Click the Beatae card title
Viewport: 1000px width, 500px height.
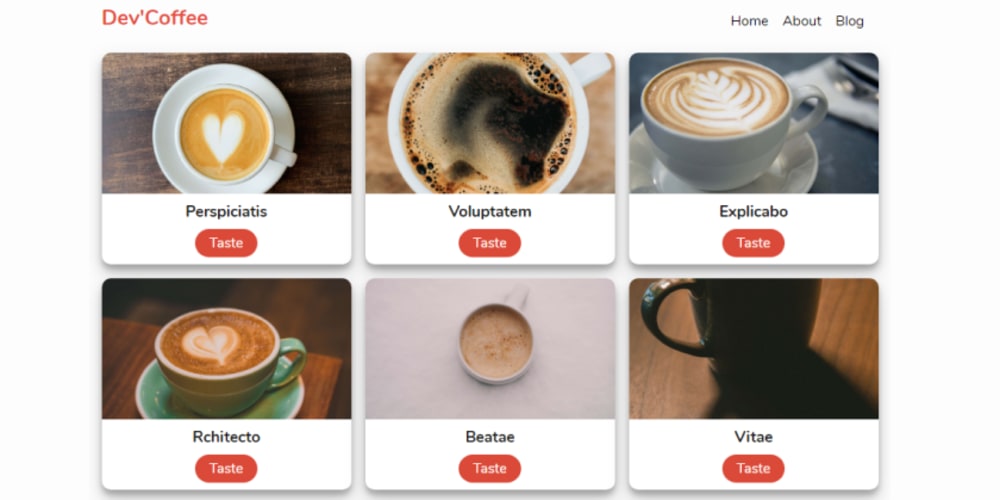point(490,437)
